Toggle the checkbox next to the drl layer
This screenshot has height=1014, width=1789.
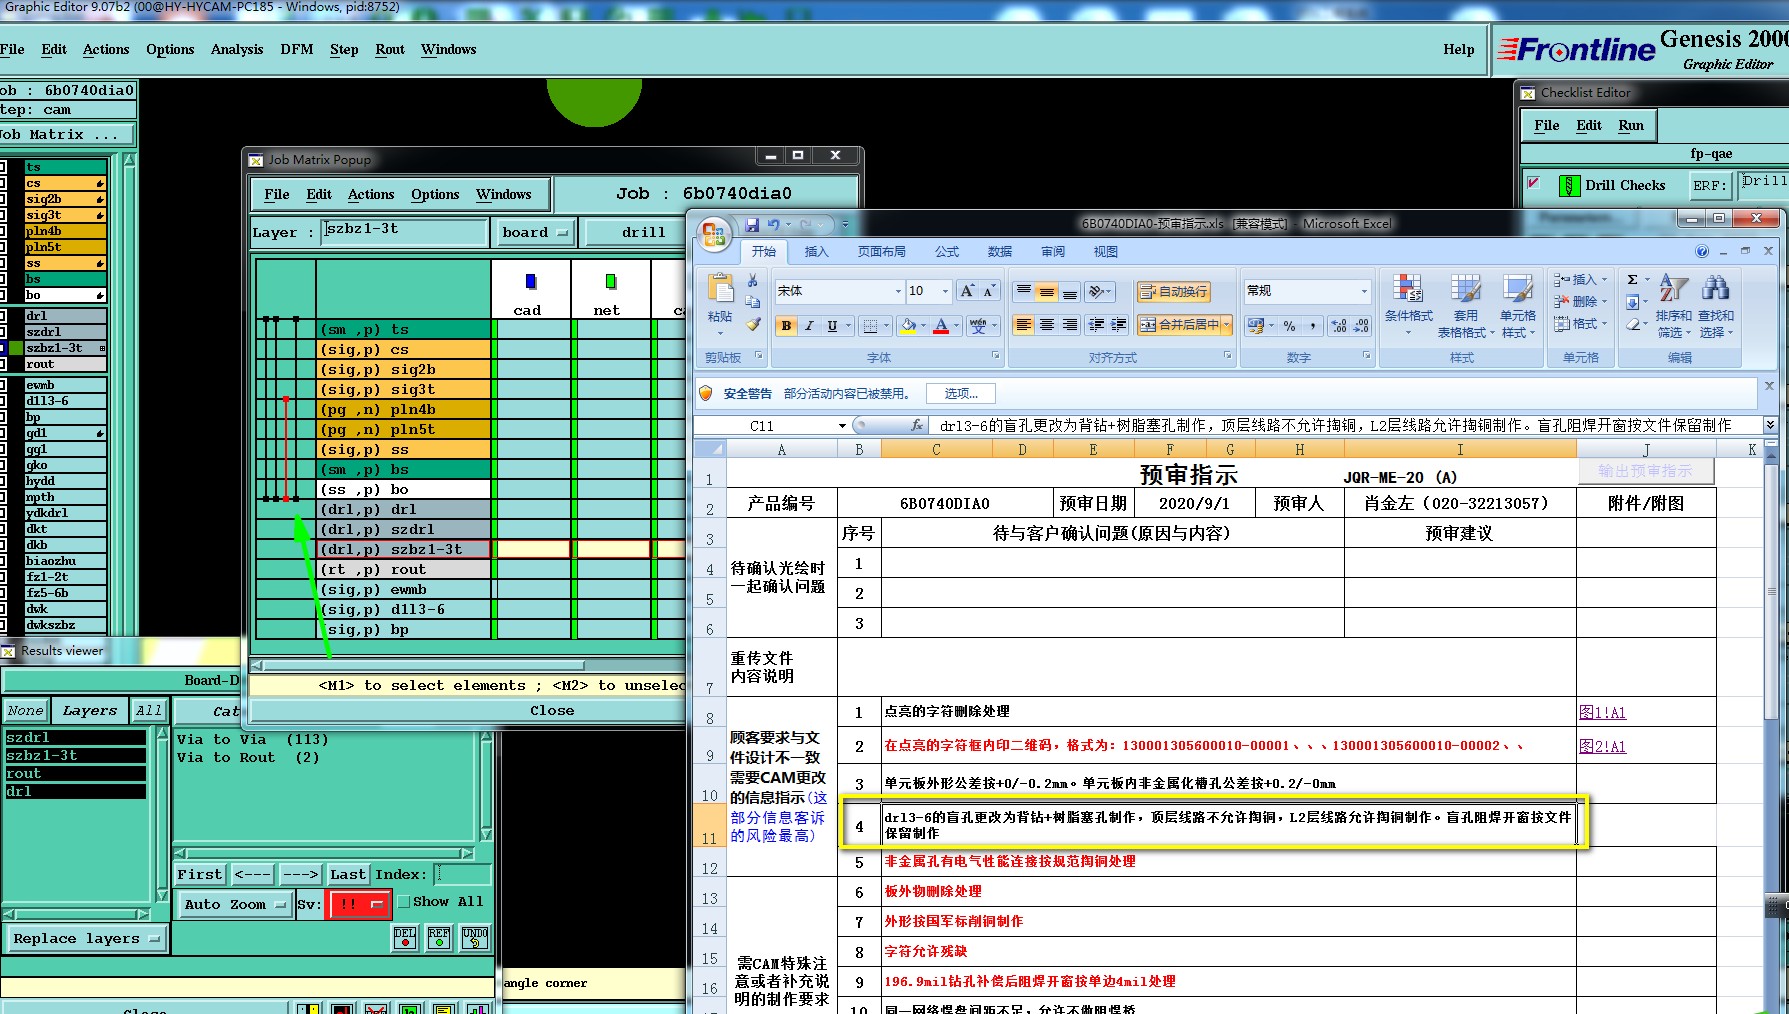[3, 316]
